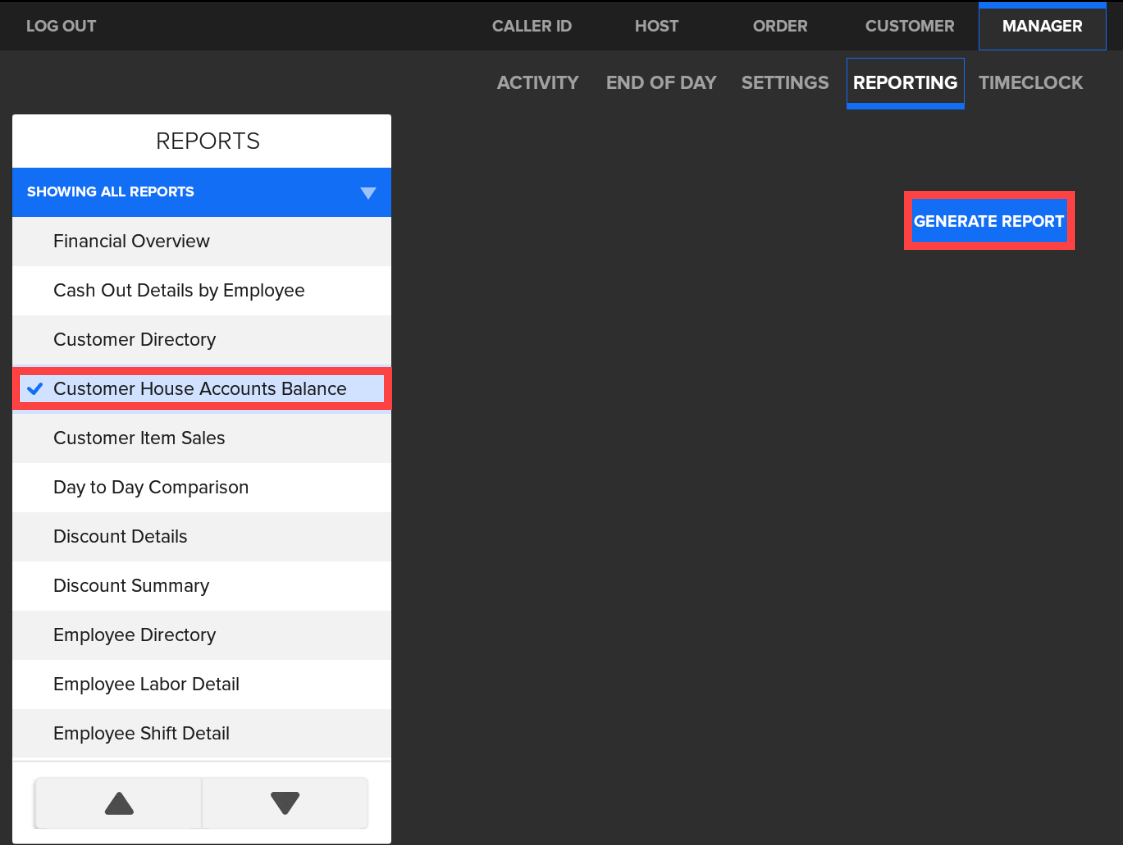1123x845 pixels.
Task: Switch to the Host tab
Action: [656, 26]
